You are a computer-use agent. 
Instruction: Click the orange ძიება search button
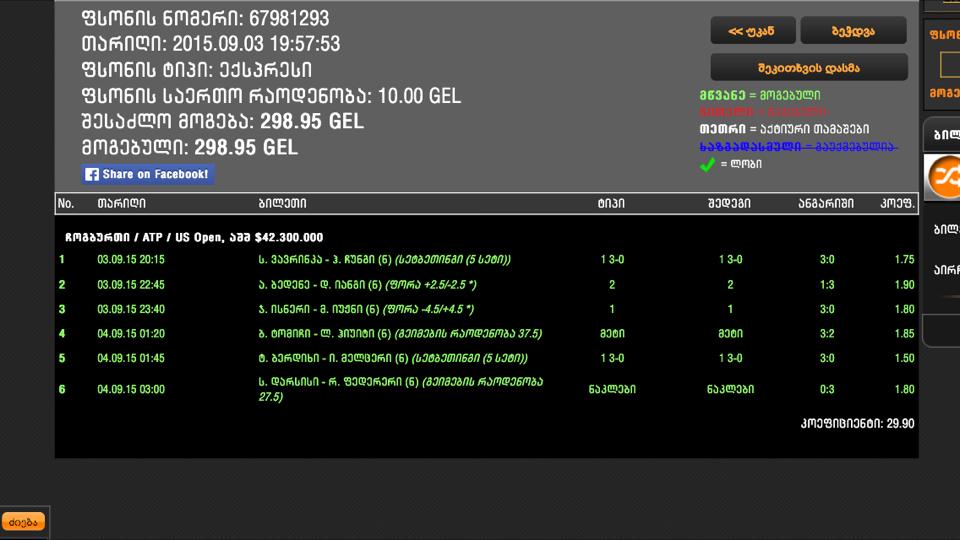coord(23,522)
